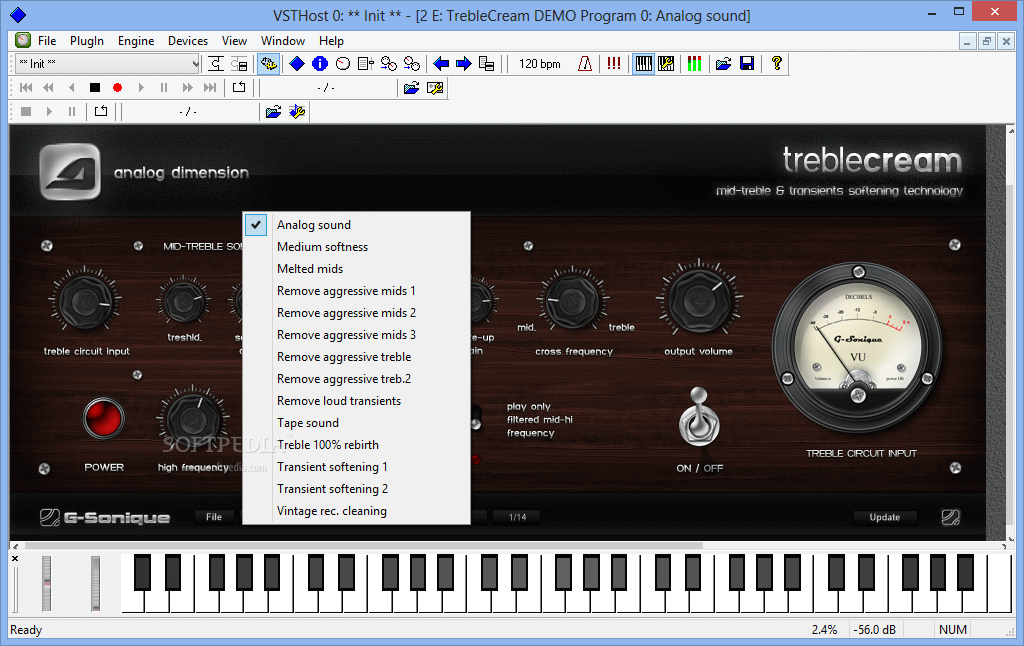Open keyboard bar configuration wrench icon
Screen dimensions: 1024x646
click(666, 63)
